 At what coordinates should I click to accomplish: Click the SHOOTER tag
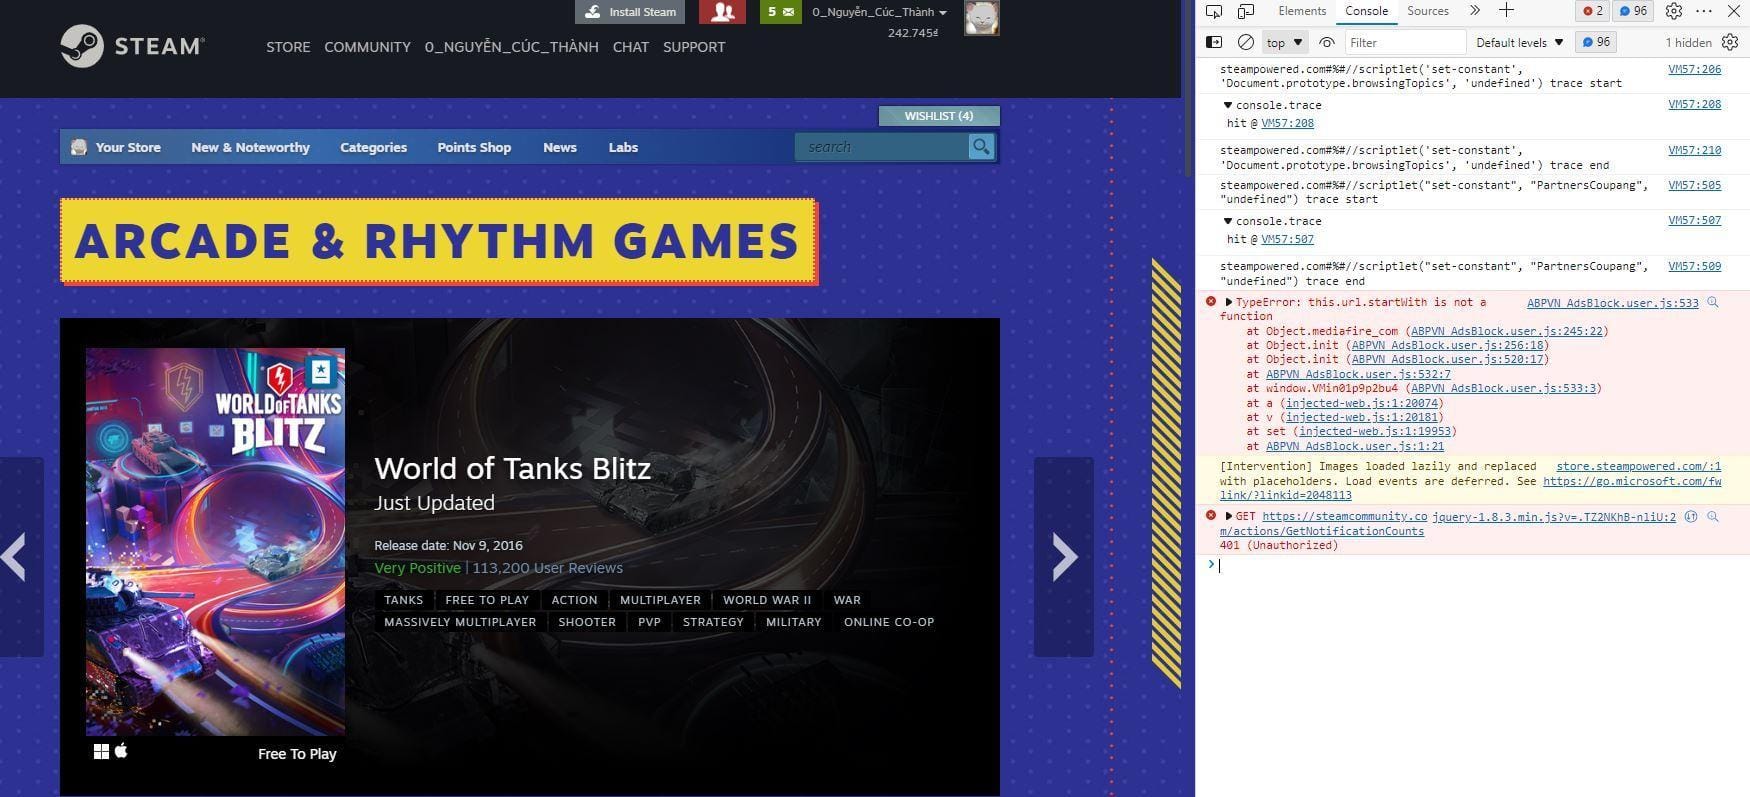(x=587, y=622)
